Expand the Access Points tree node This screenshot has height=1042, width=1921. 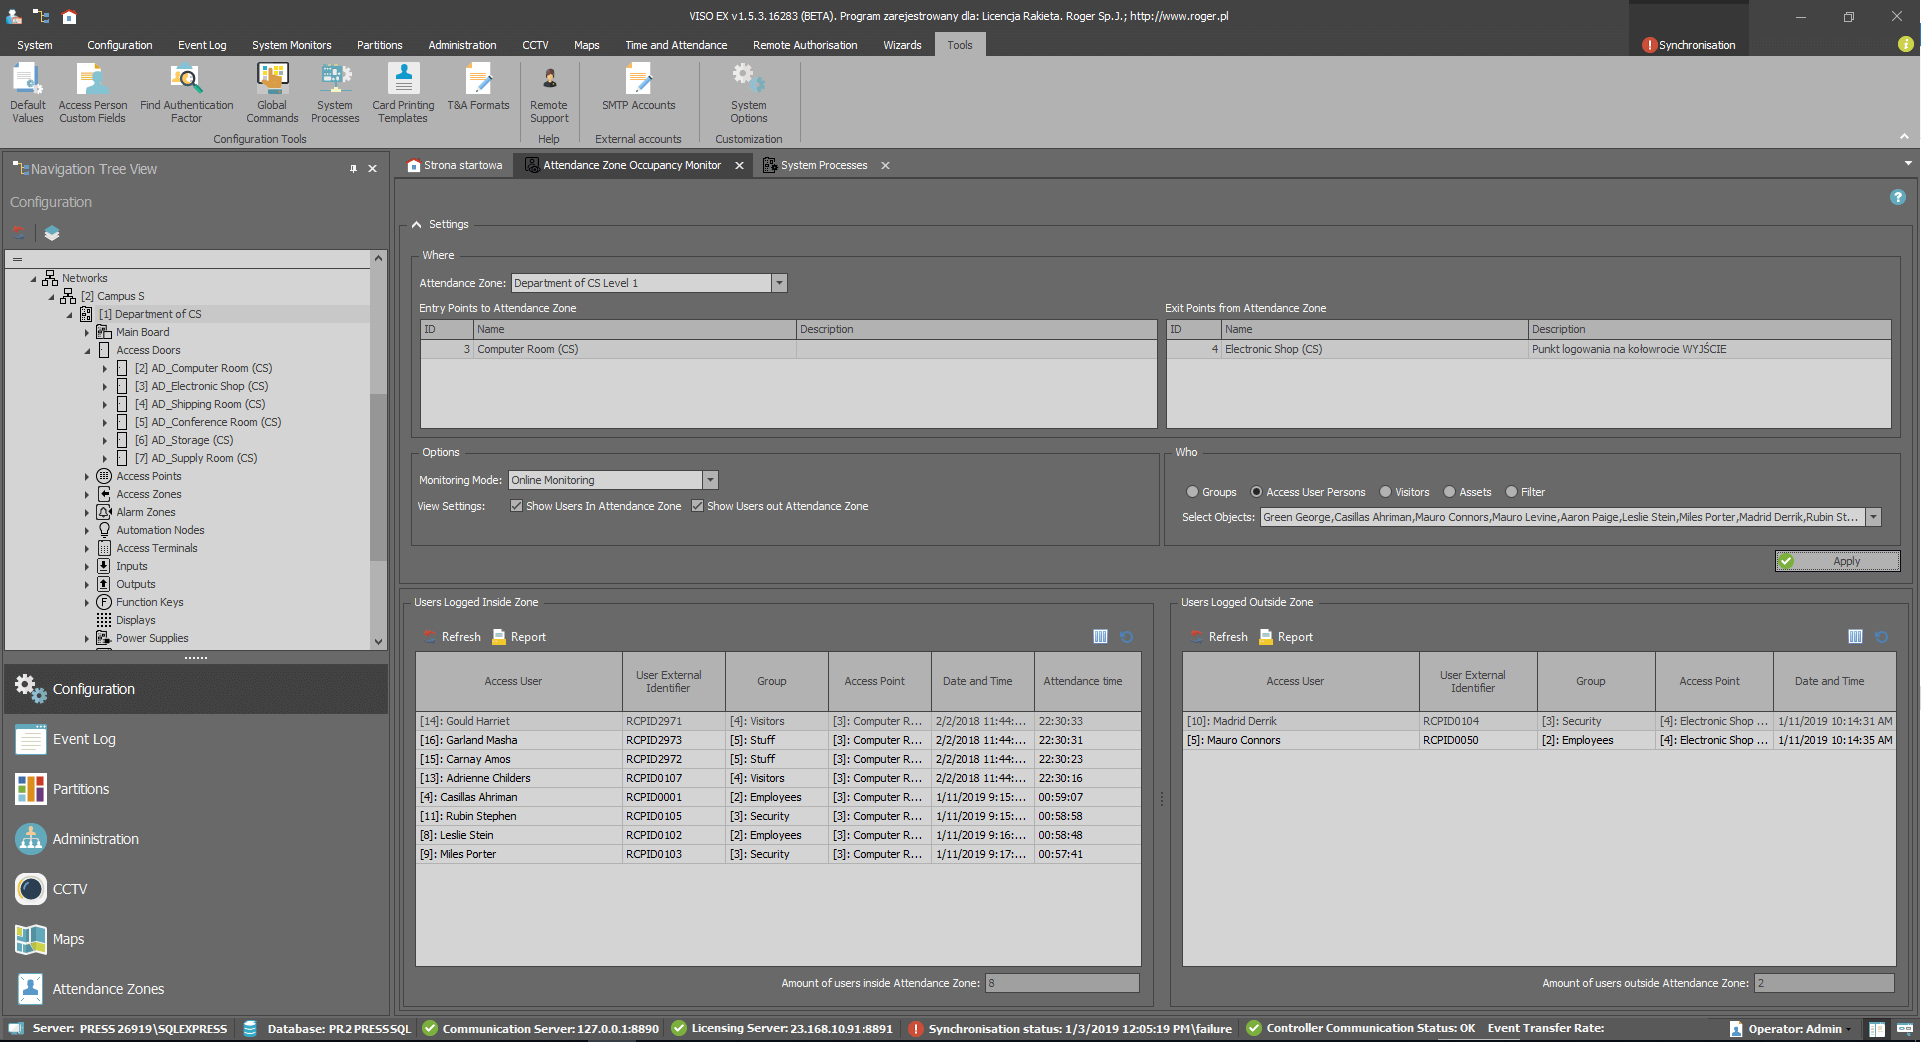pyautogui.click(x=87, y=477)
